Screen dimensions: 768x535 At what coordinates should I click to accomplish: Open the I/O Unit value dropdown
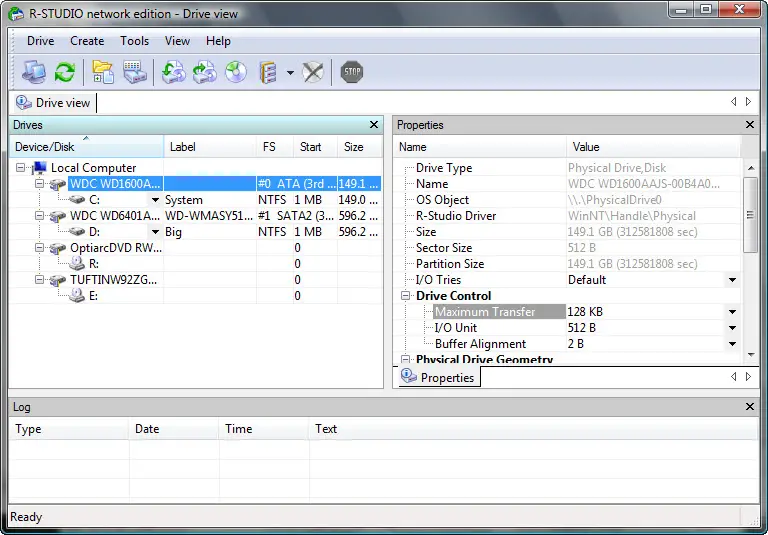click(x=732, y=328)
